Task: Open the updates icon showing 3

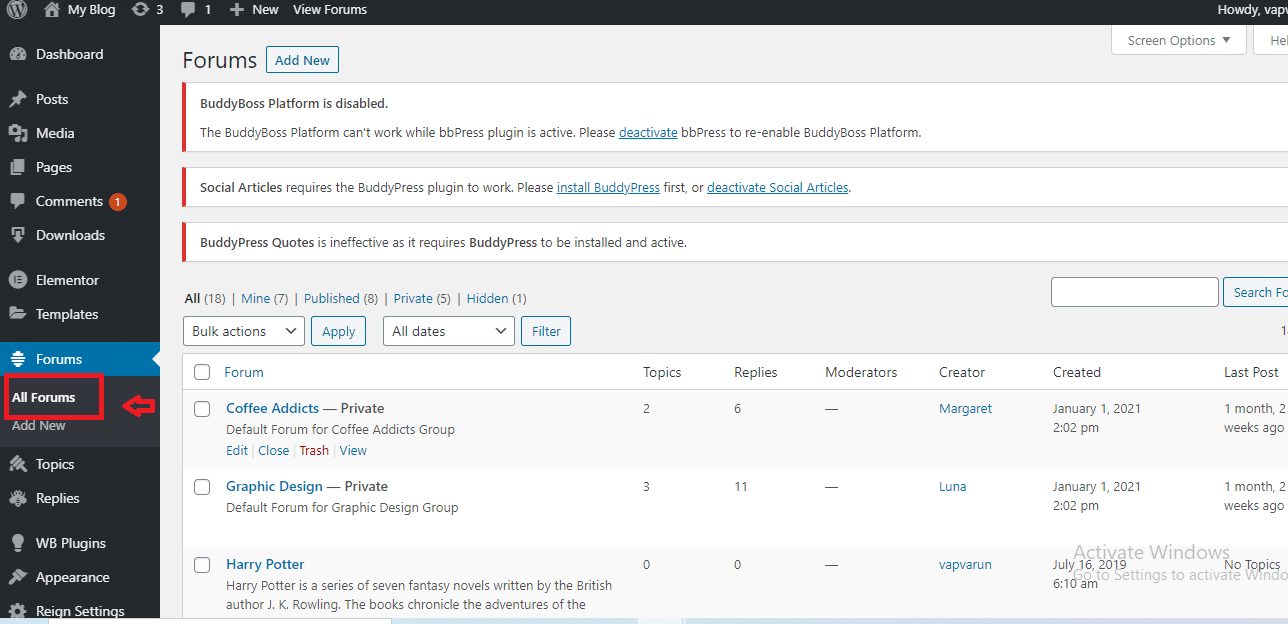Action: tap(141, 9)
